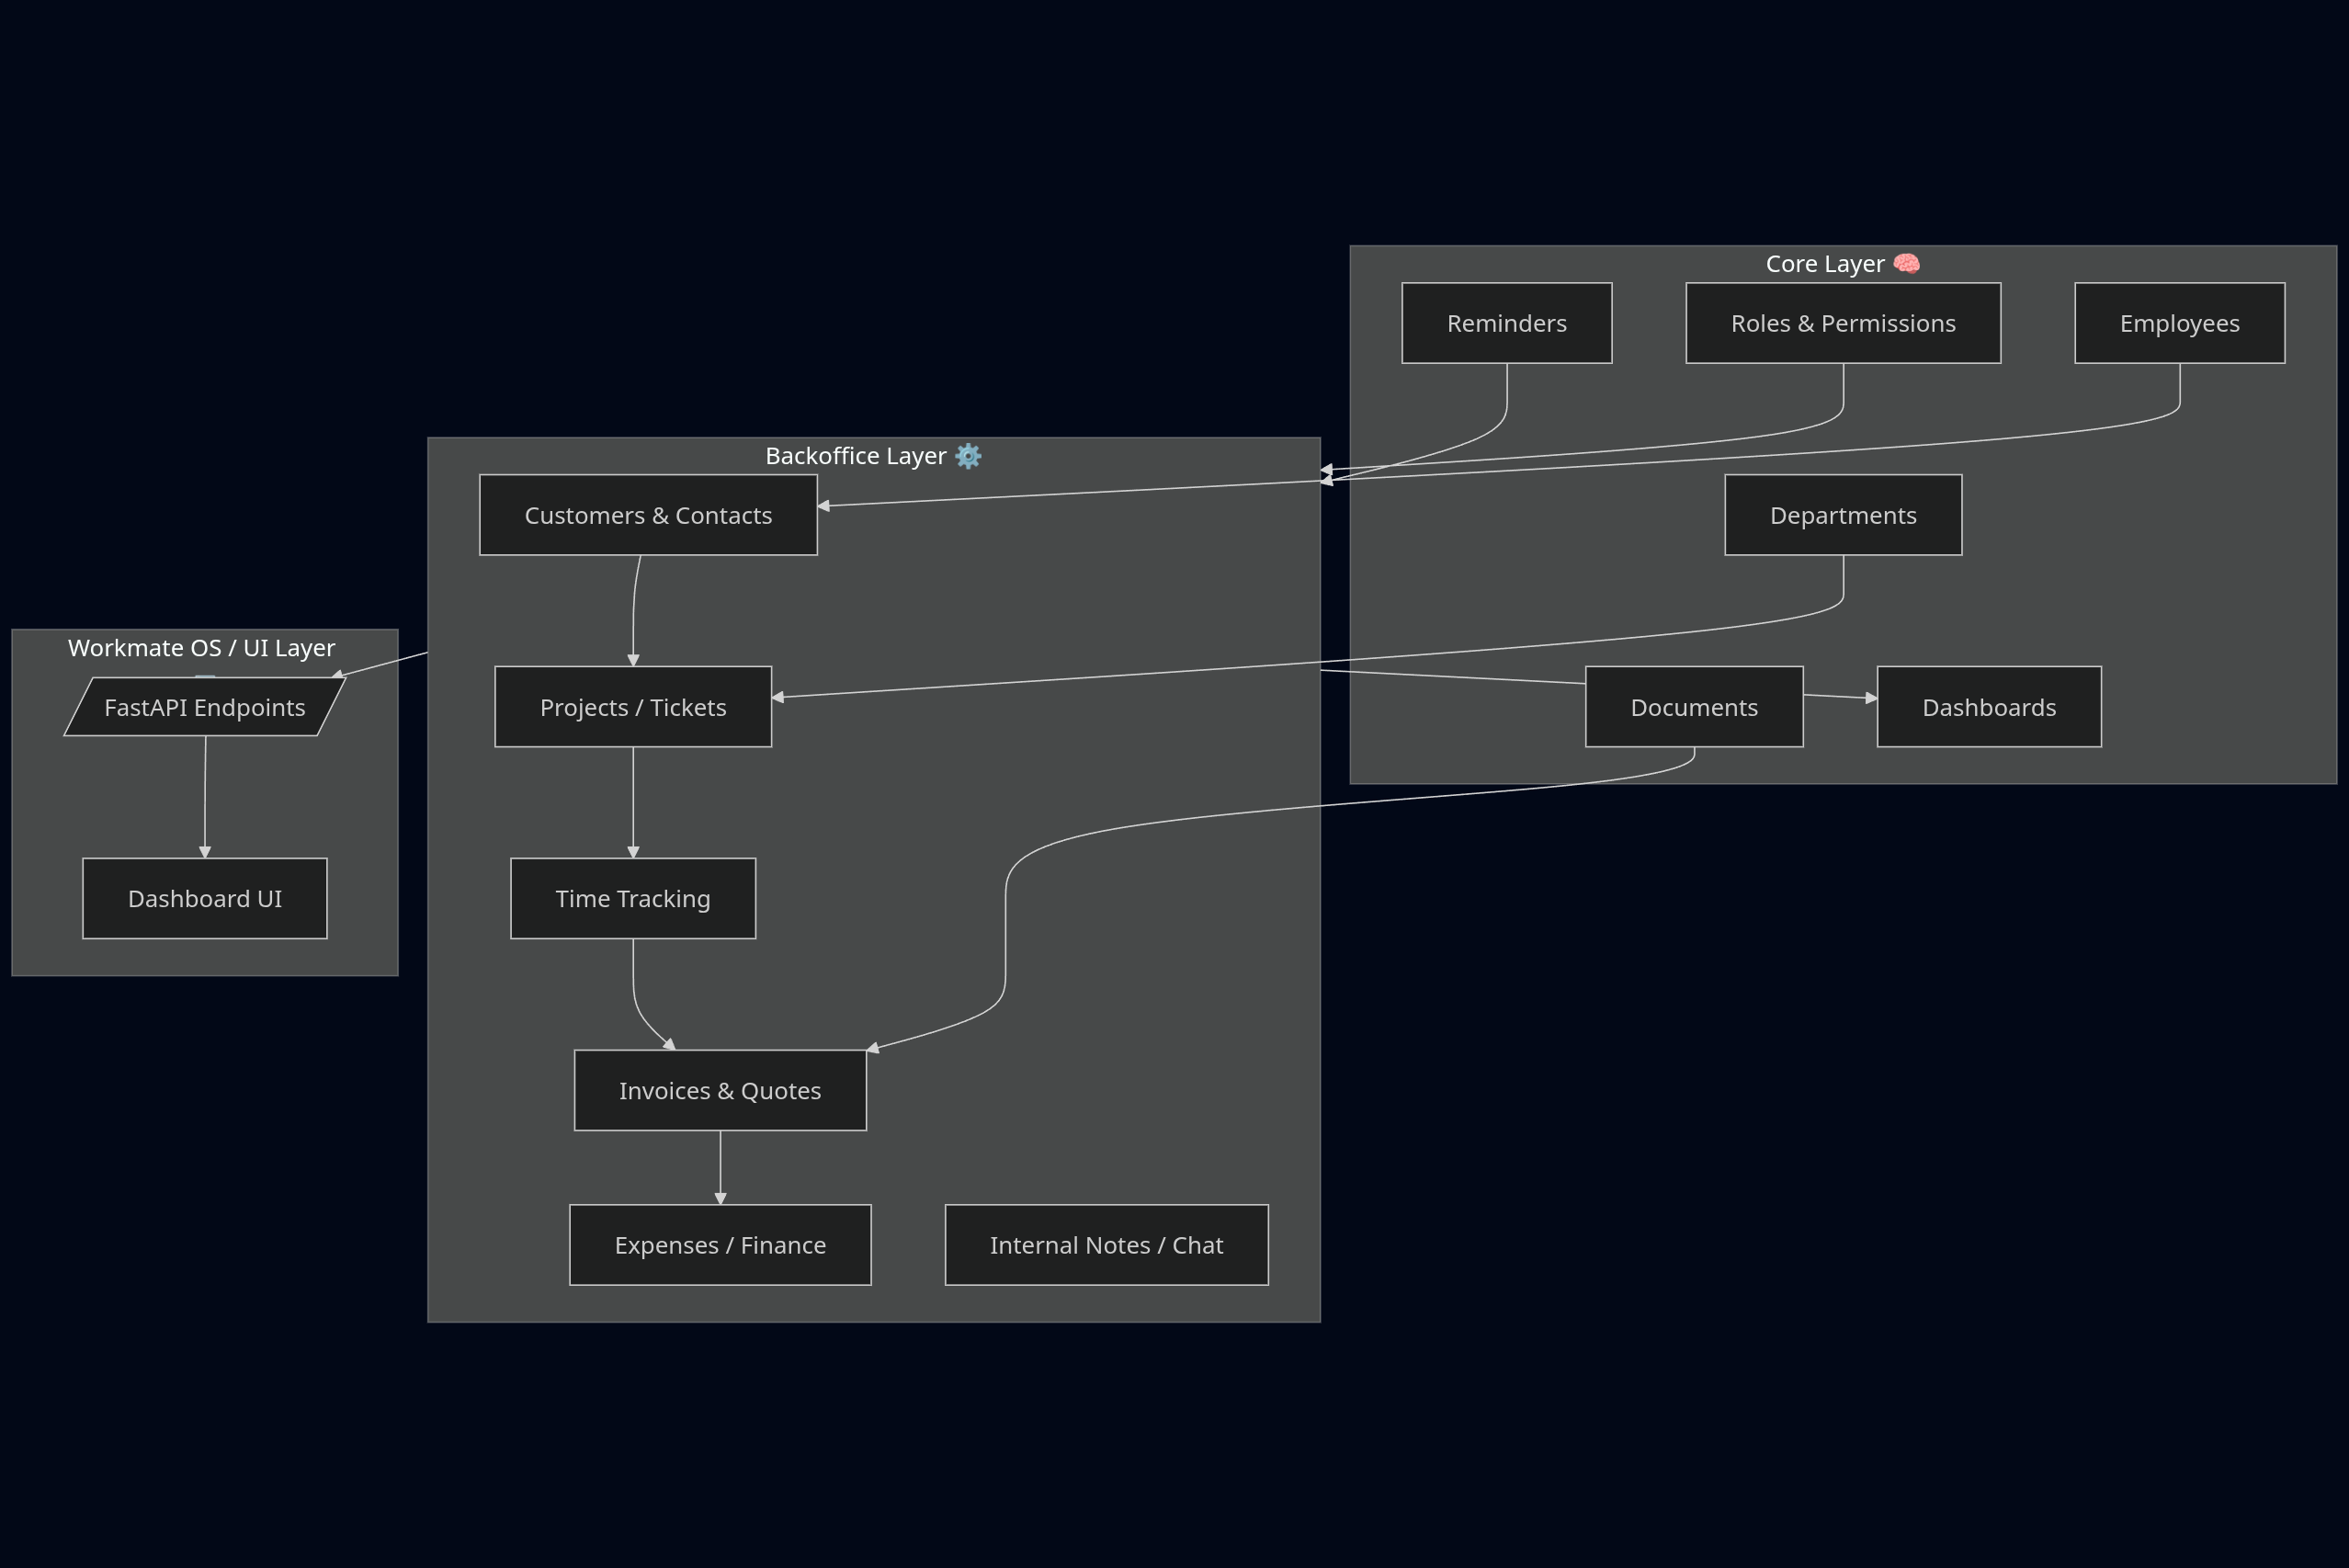This screenshot has width=2349, height=1568.
Task: Toggle the Dashboards node in Core Layer
Action: pos(1989,706)
